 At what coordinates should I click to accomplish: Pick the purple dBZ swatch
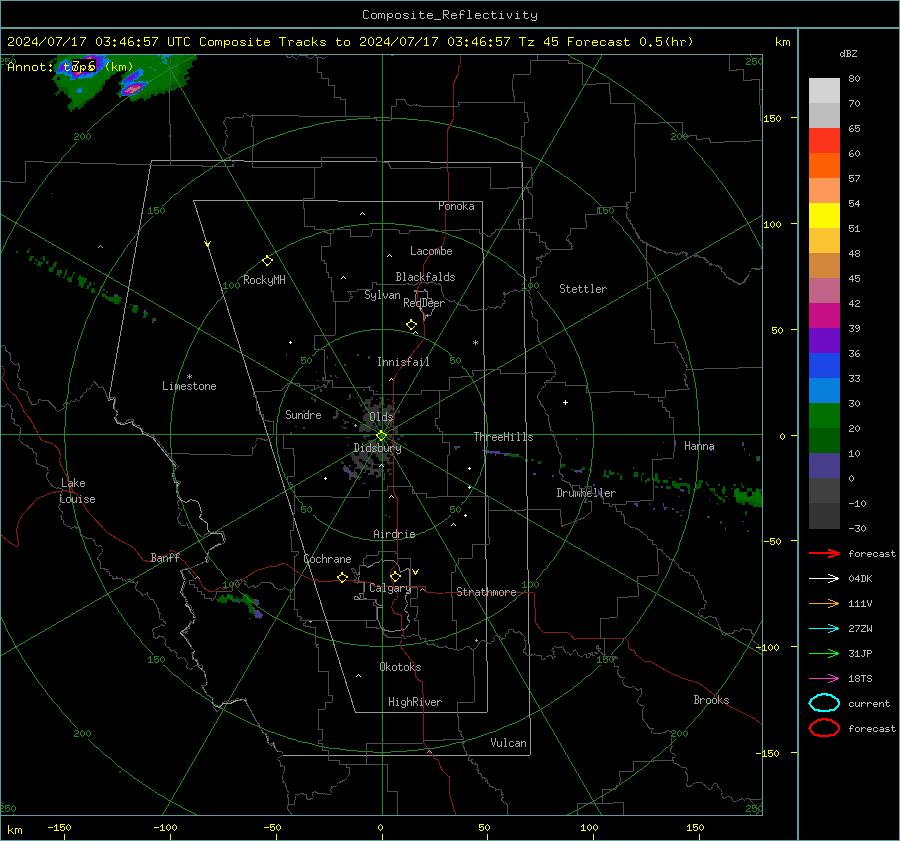824,341
